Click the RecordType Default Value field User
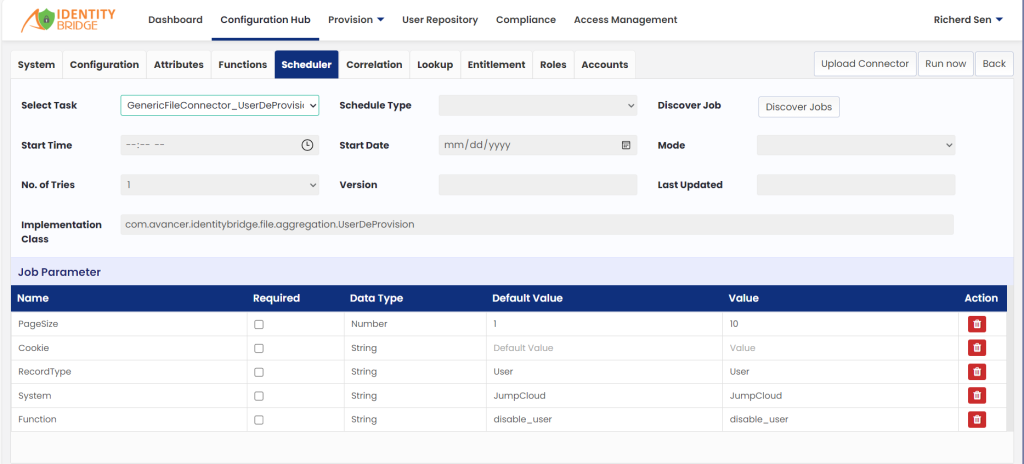 click(x=604, y=372)
